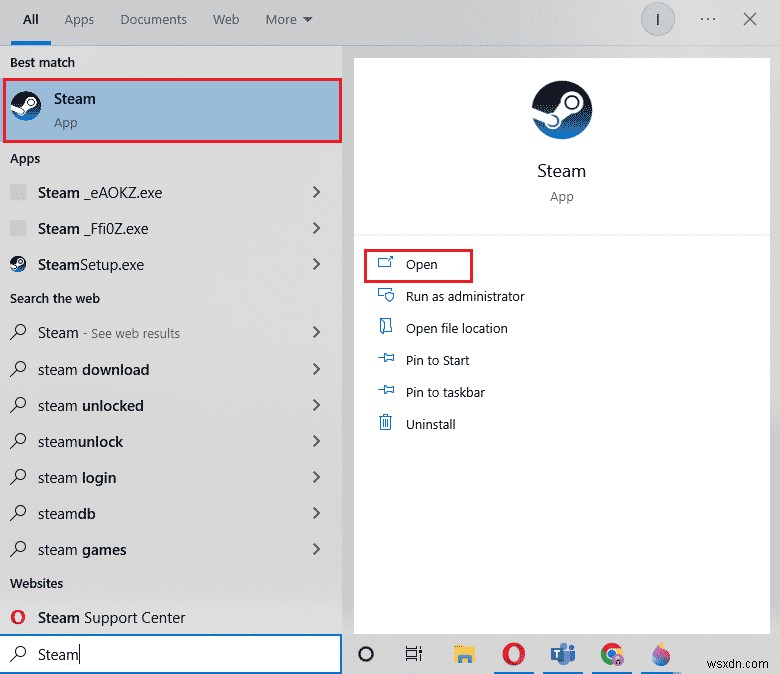Image resolution: width=780 pixels, height=674 pixels.
Task: Expand steam unlocked suggestion arrow
Action: coord(316,405)
